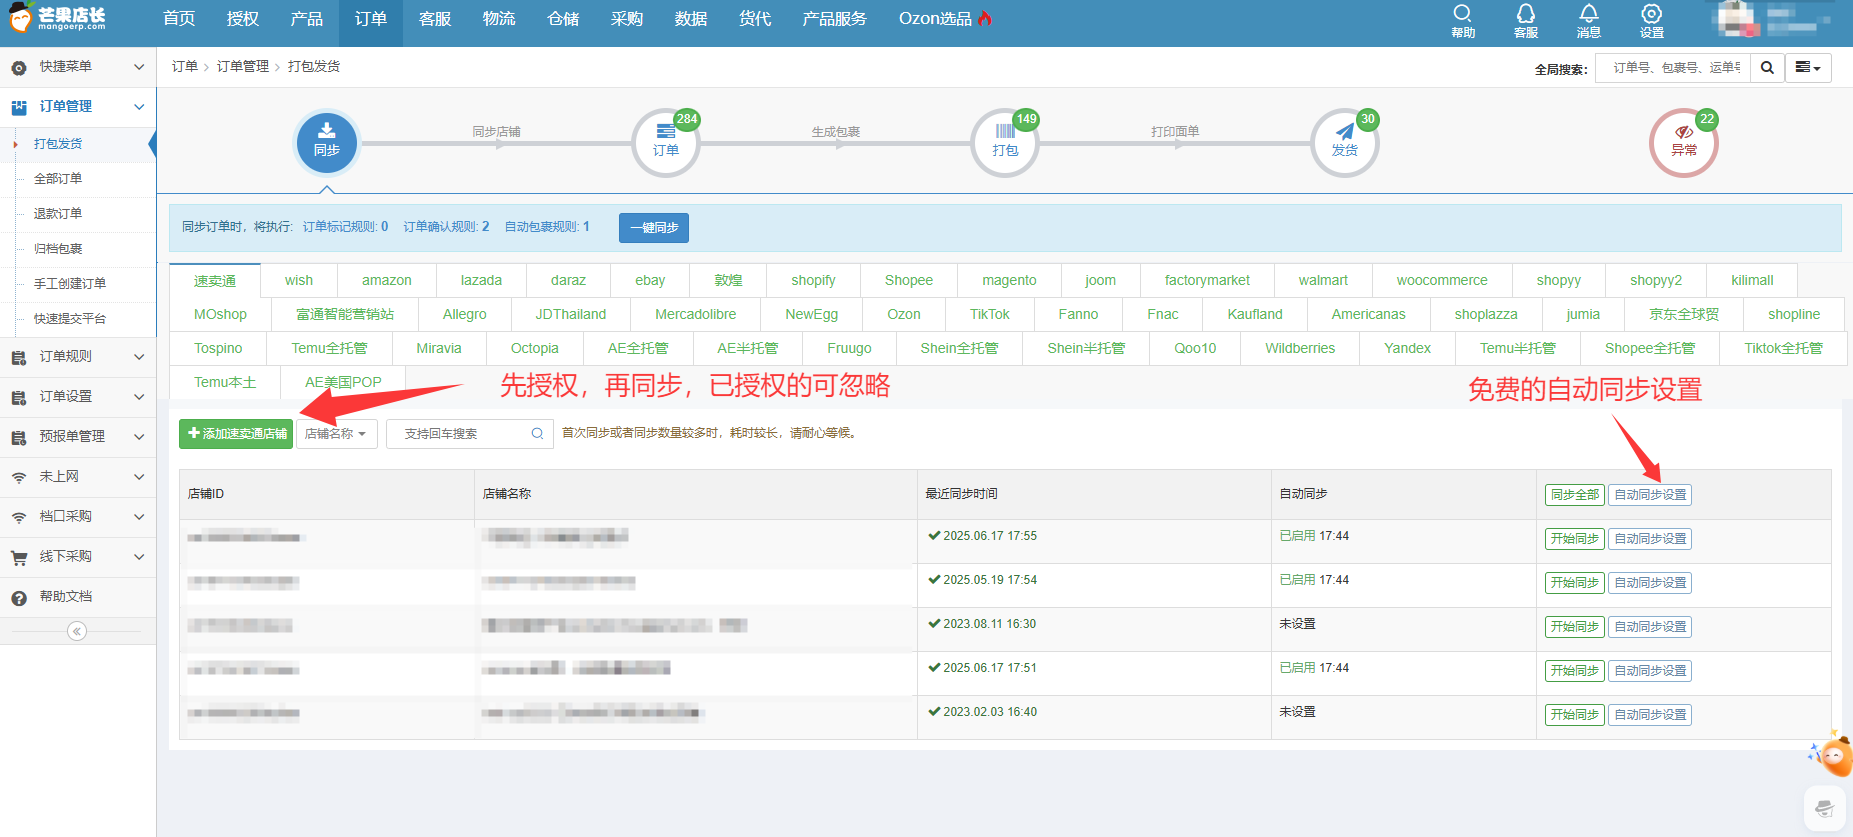The width and height of the screenshot is (1853, 837).
Task: Click the 同步全部 button in table header
Action: (x=1575, y=495)
